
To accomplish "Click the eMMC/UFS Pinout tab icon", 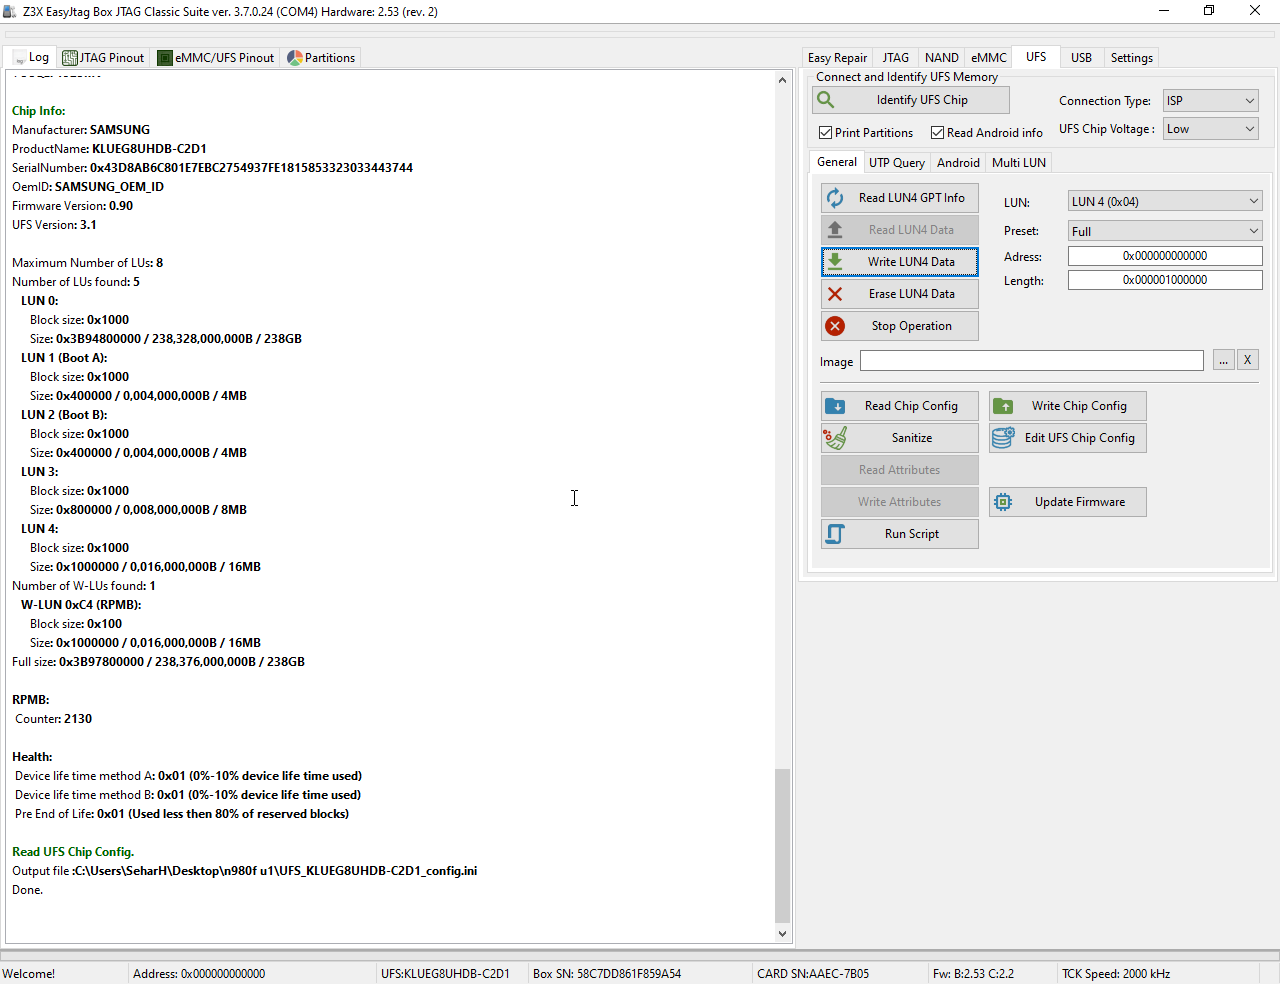I will (165, 58).
